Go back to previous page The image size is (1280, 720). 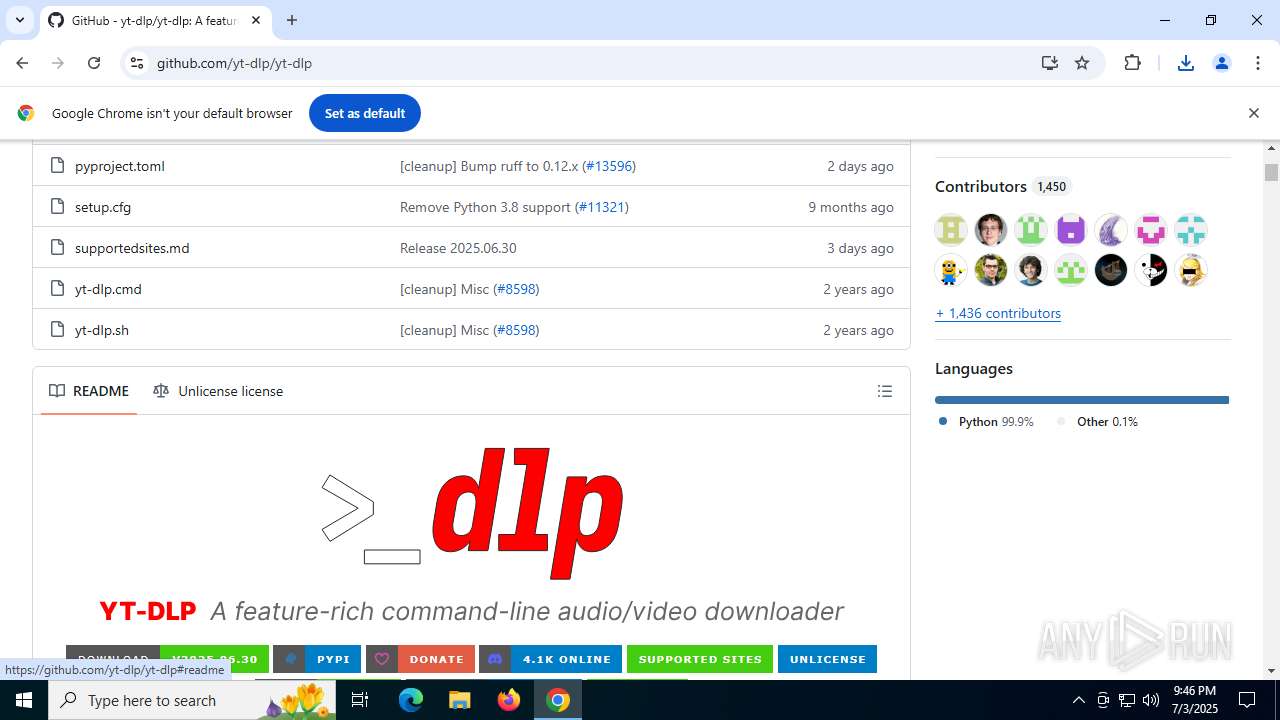pos(22,63)
